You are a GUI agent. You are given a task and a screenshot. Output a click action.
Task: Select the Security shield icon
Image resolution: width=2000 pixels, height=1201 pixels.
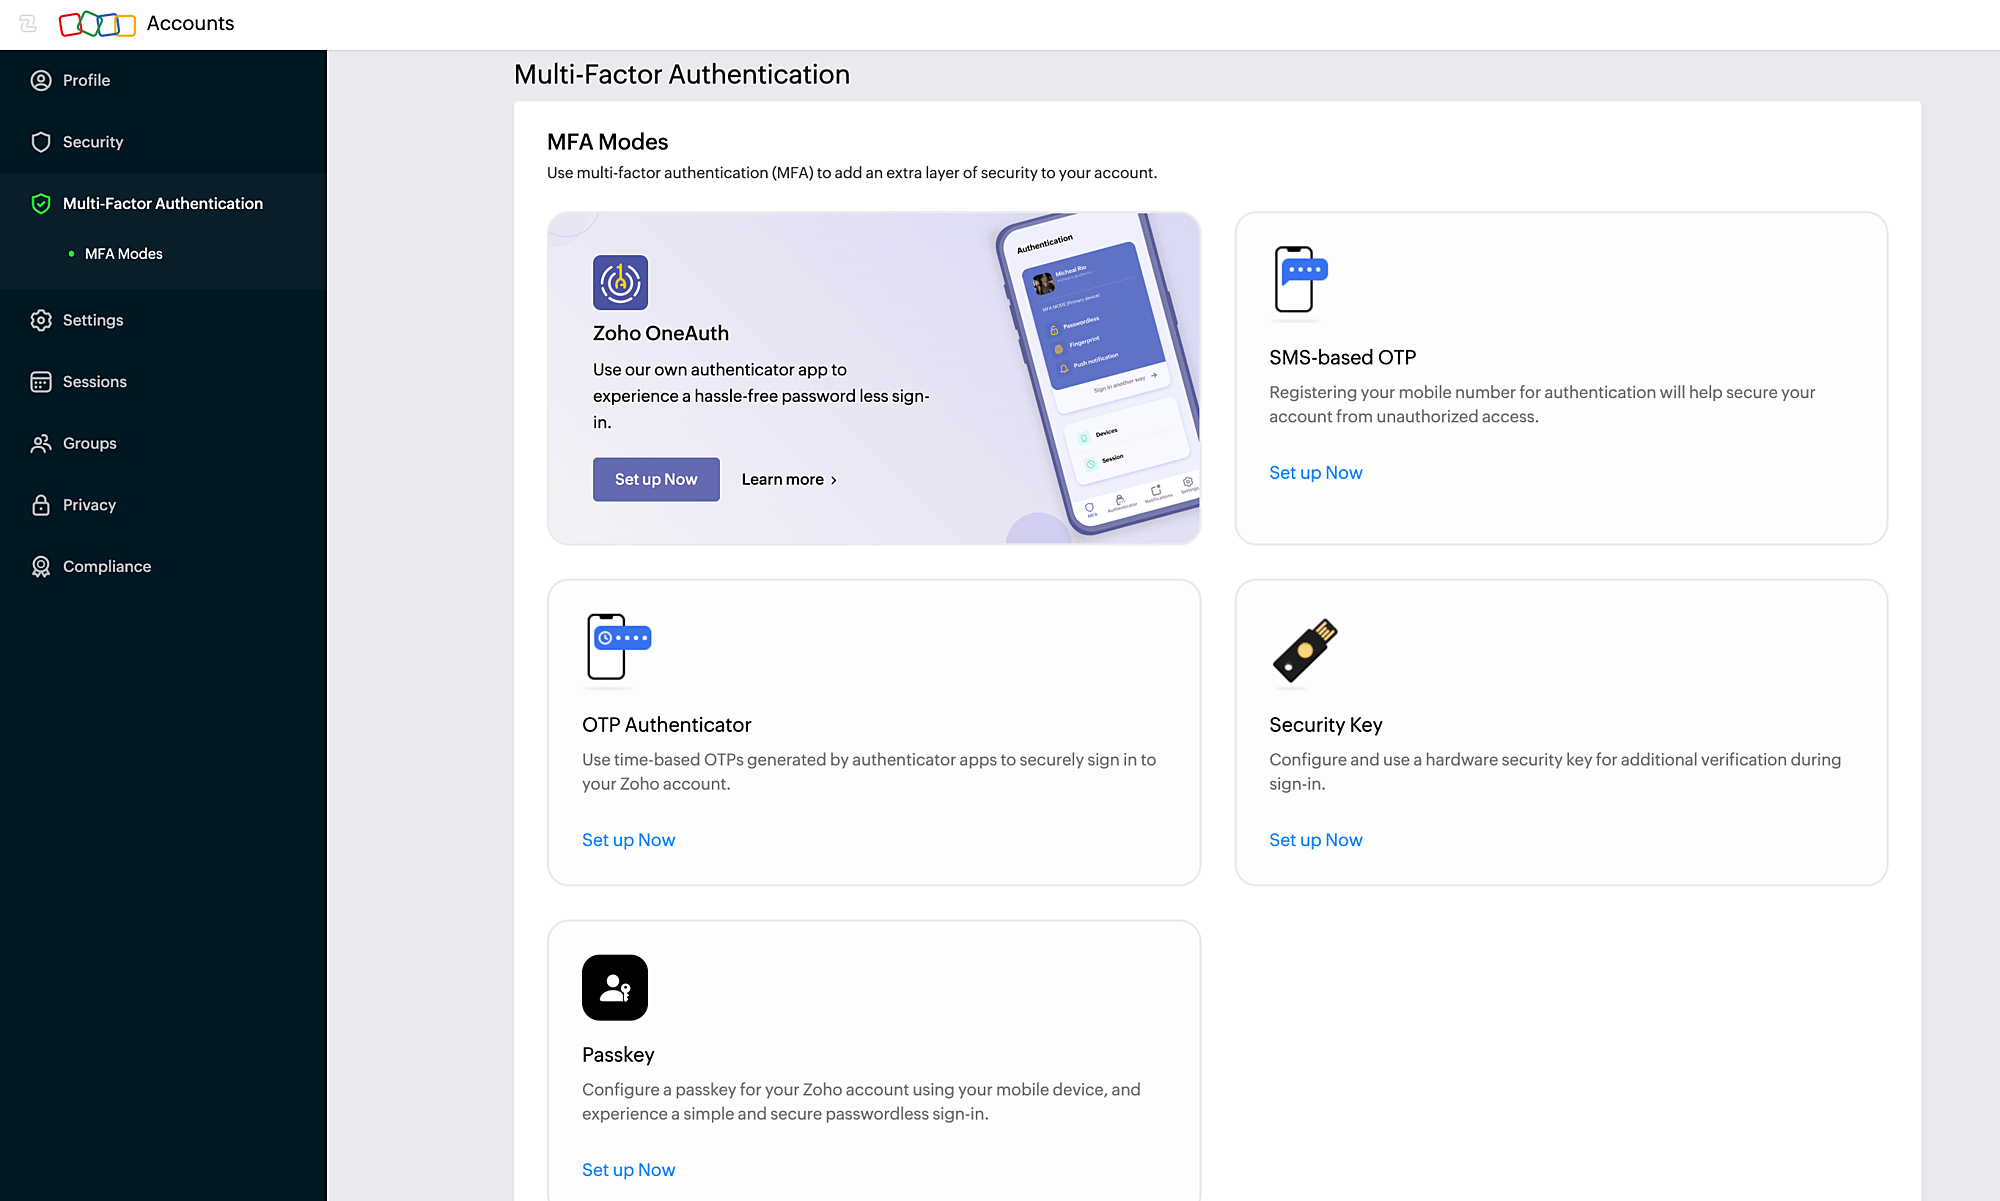[x=41, y=142]
